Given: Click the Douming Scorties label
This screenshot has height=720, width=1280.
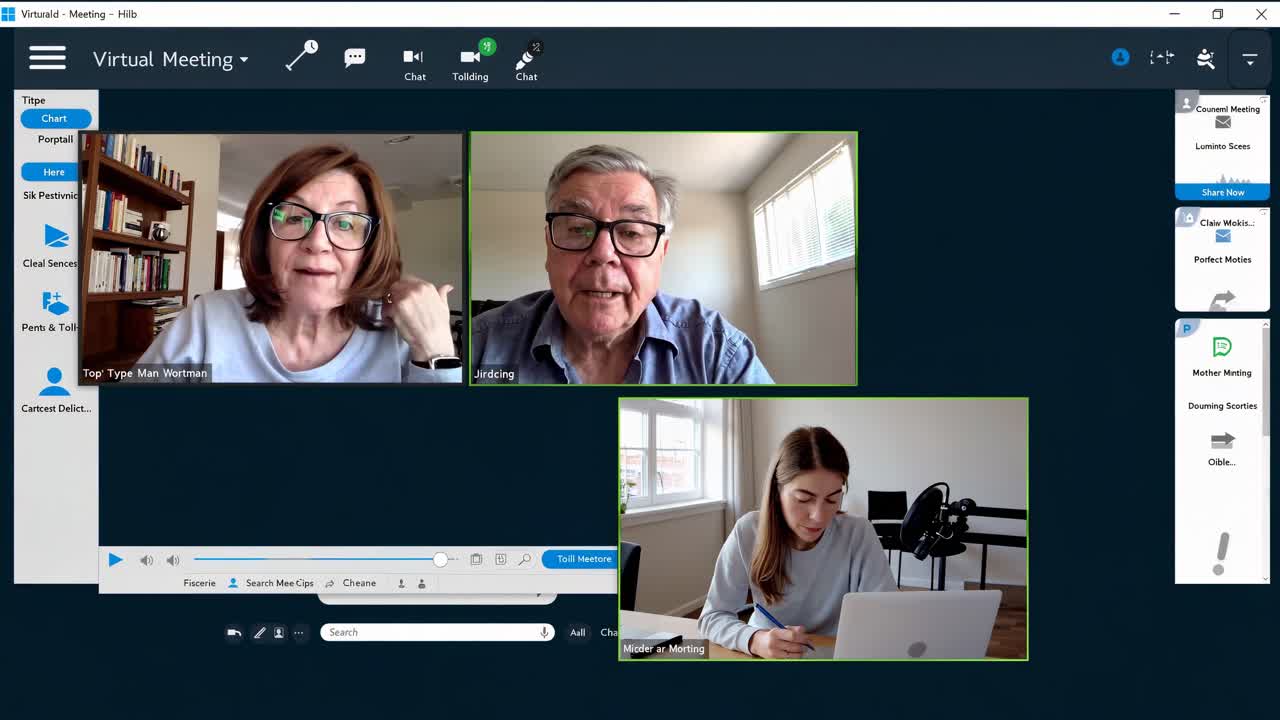Looking at the screenshot, I should [1222, 406].
